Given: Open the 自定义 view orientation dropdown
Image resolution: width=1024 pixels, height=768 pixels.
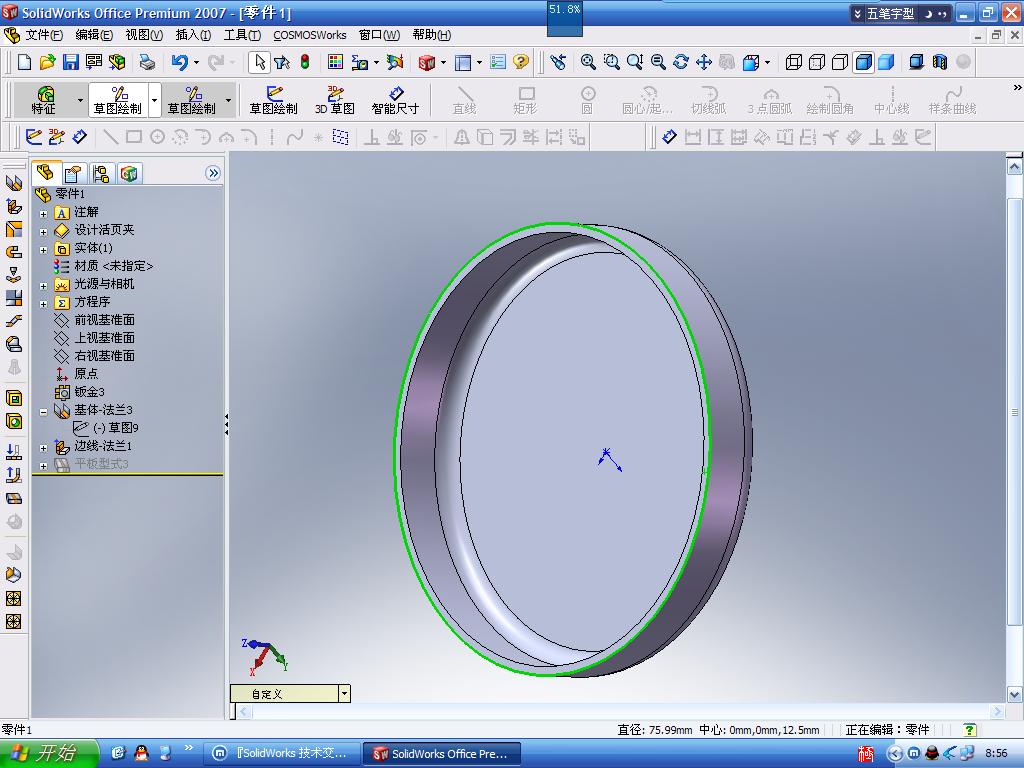Looking at the screenshot, I should (344, 694).
